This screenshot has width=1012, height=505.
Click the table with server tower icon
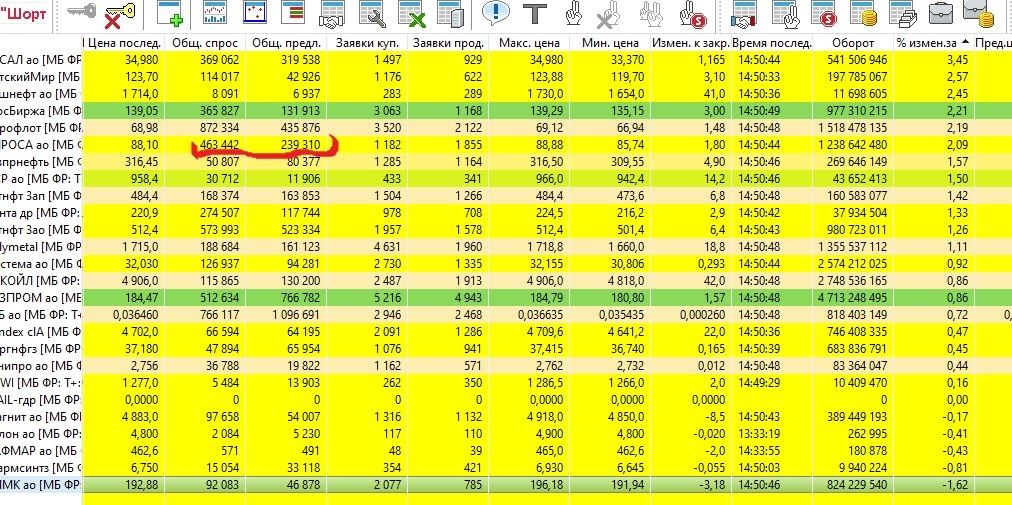(450, 14)
